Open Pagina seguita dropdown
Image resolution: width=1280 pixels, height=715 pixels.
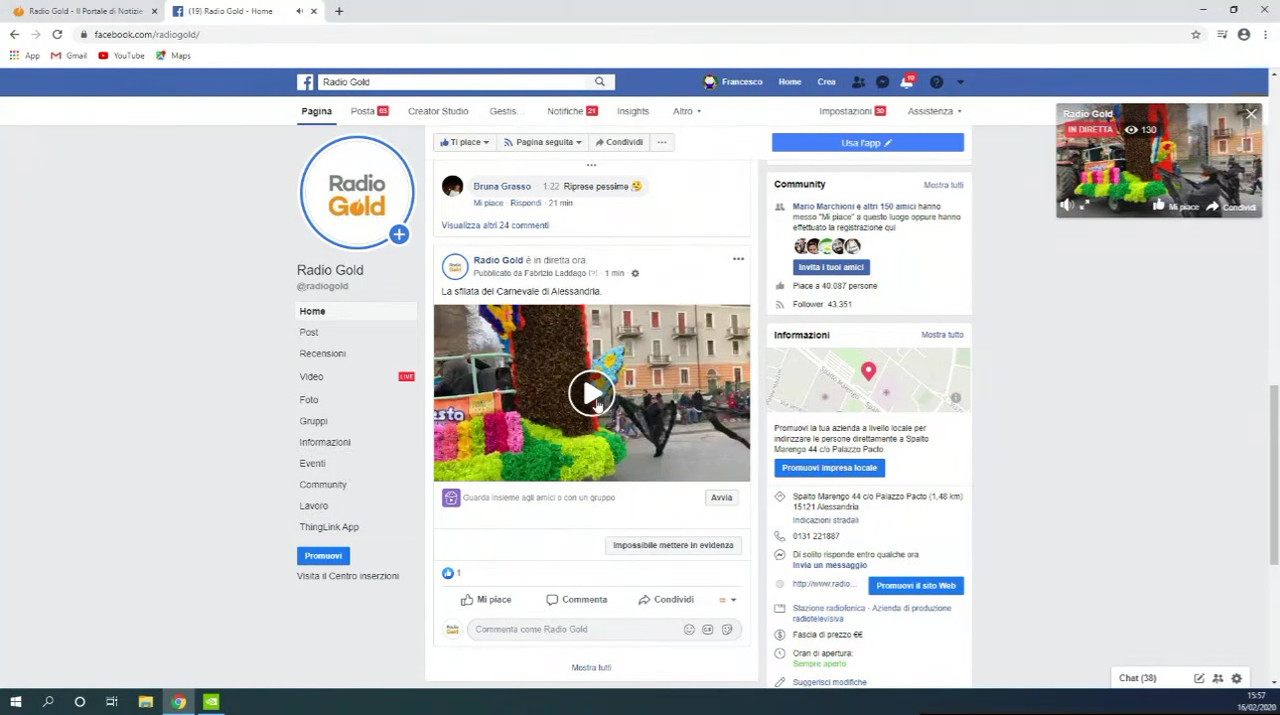click(543, 142)
